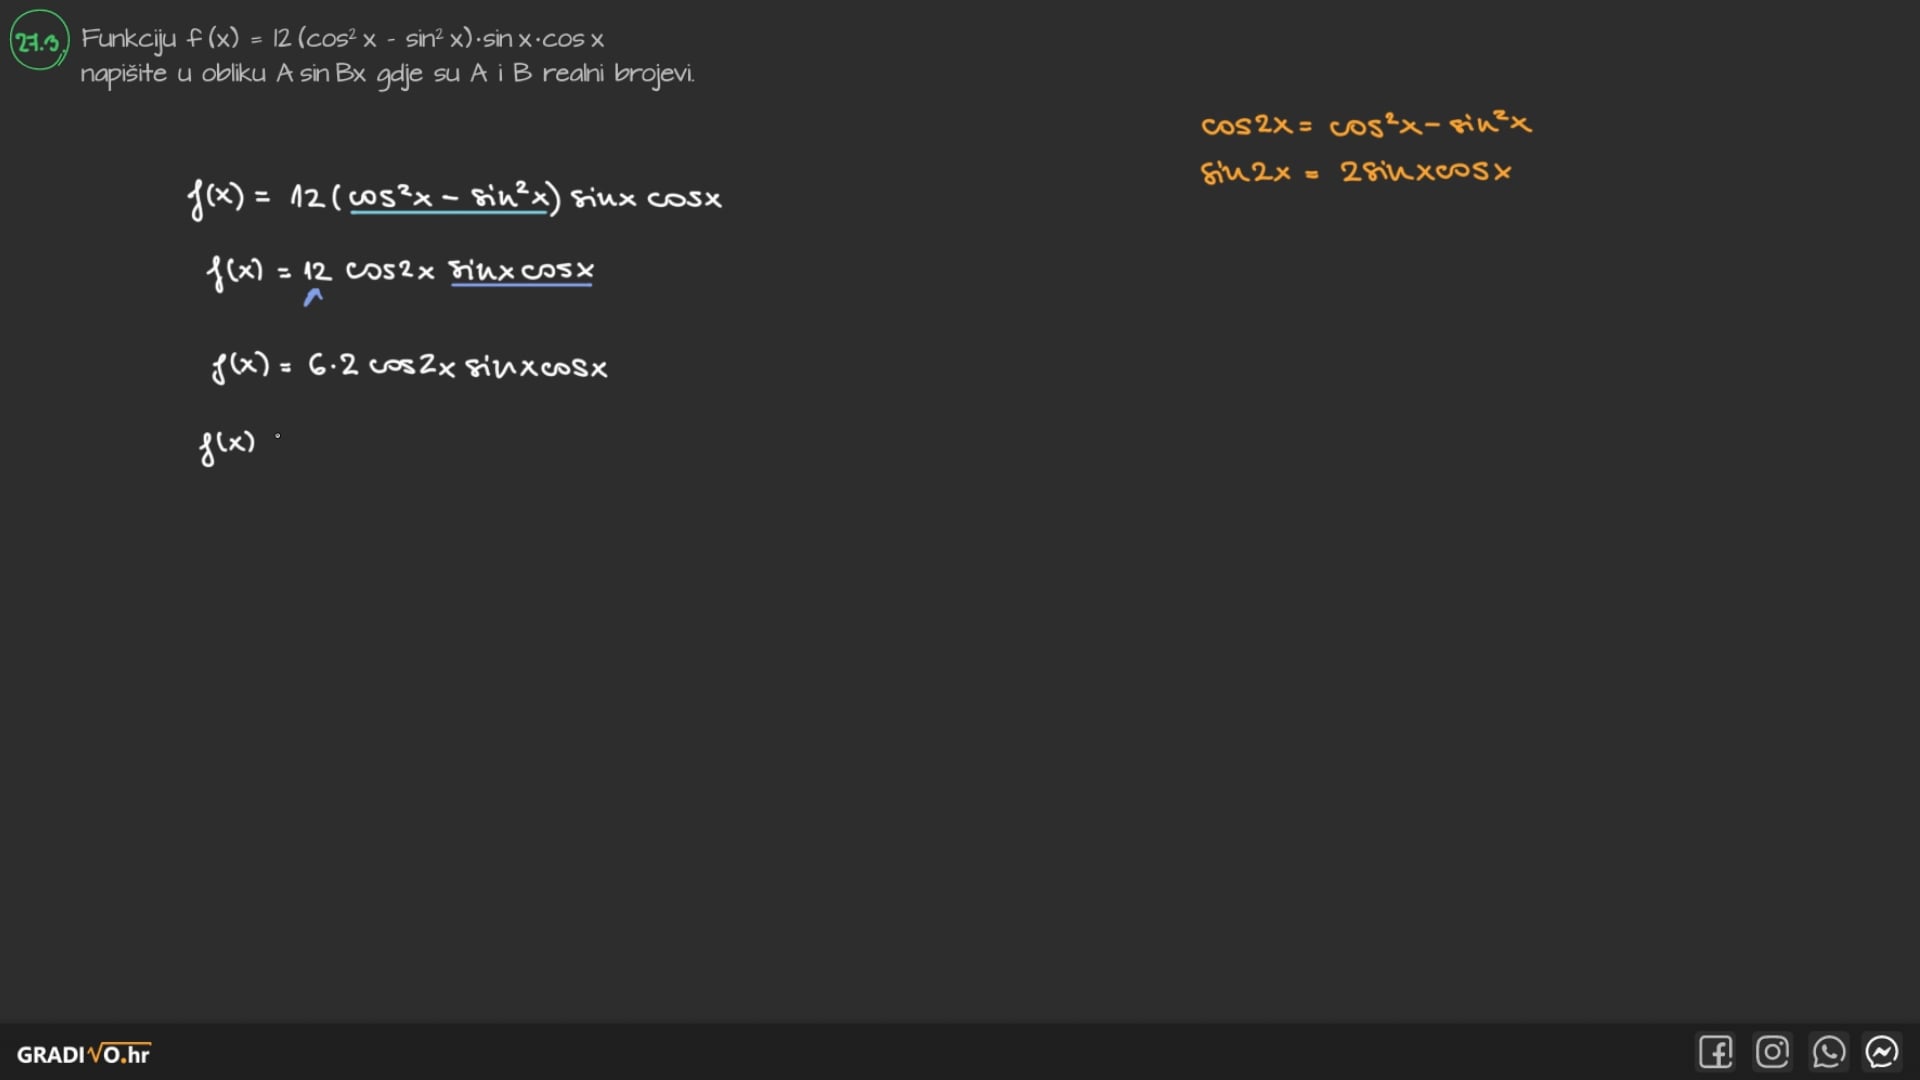Click 'realni brojevi' in the problem statement
The width and height of the screenshot is (1920, 1080).
click(617, 74)
